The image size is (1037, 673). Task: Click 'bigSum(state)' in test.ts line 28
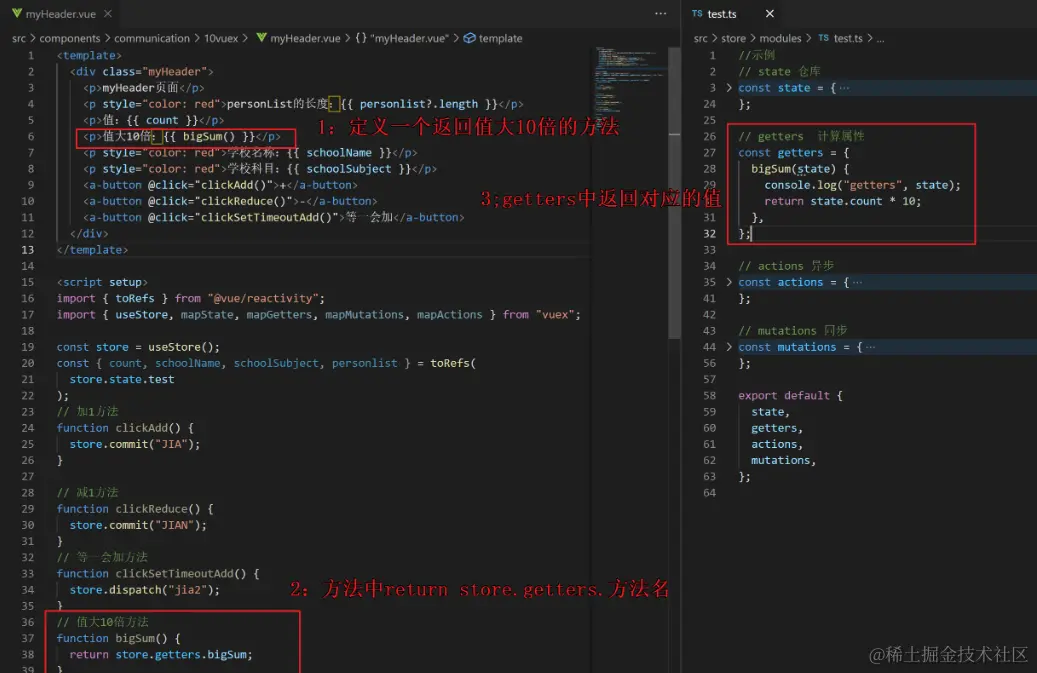click(793, 169)
